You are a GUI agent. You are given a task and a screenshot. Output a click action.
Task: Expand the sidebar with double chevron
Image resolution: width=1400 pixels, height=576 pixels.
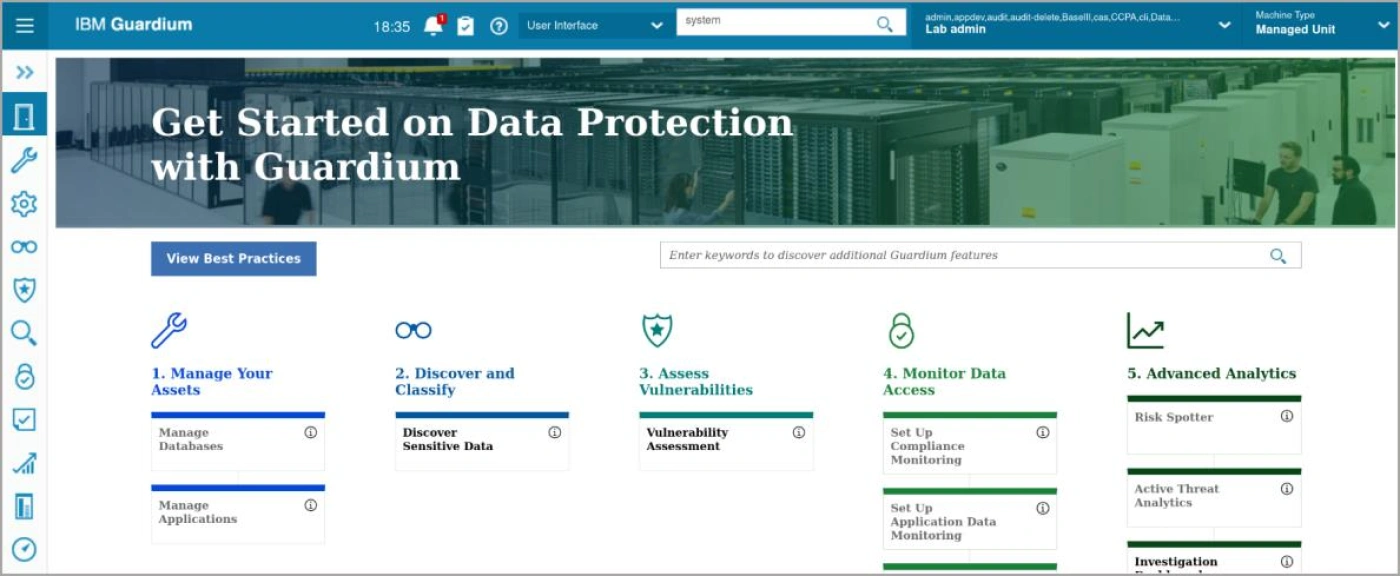coord(25,72)
